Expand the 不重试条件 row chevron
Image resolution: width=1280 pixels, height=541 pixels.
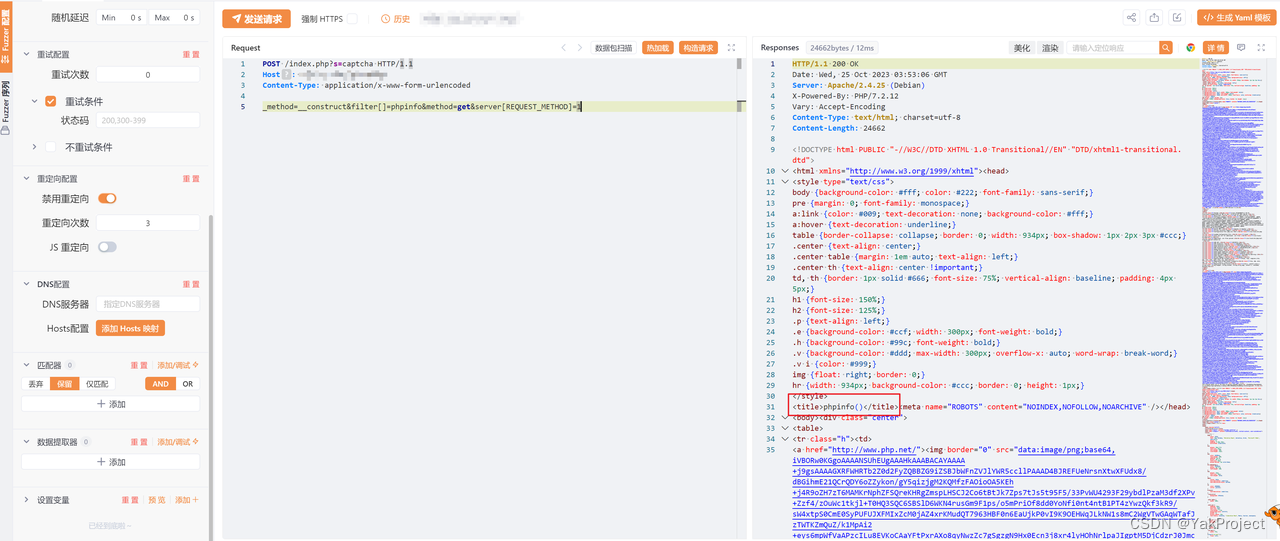34,147
